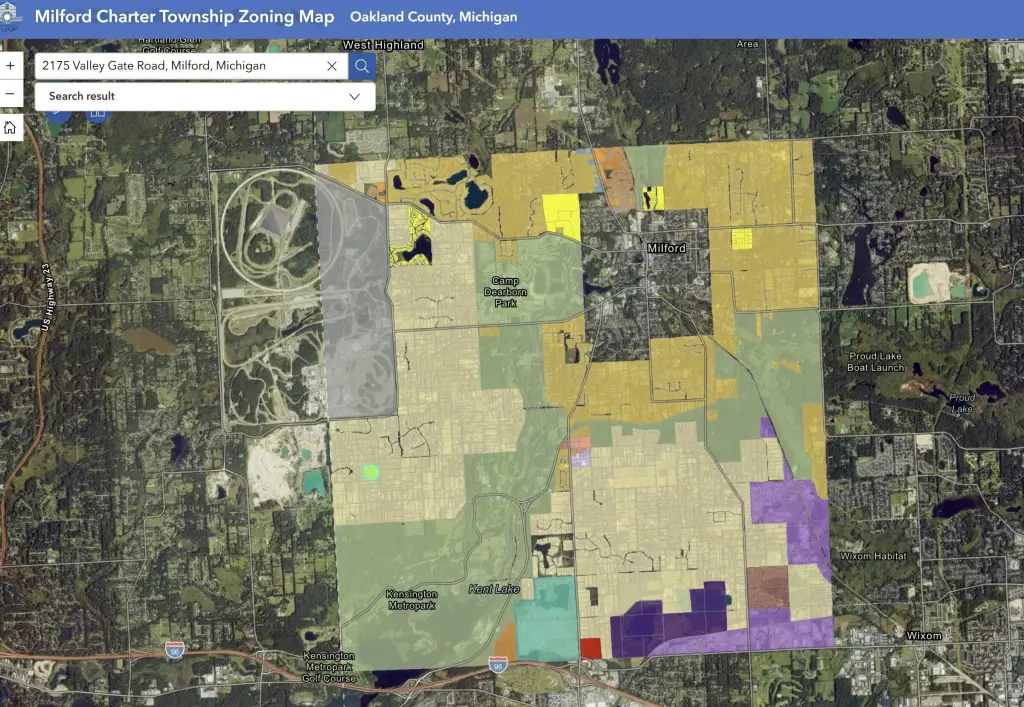The image size is (1024, 707).
Task: Run search with the magnifier button
Action: (362, 66)
